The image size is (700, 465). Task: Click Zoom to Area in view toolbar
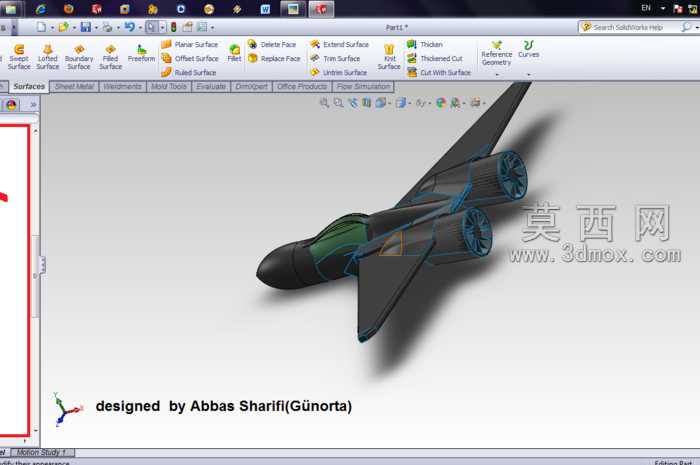(x=338, y=103)
